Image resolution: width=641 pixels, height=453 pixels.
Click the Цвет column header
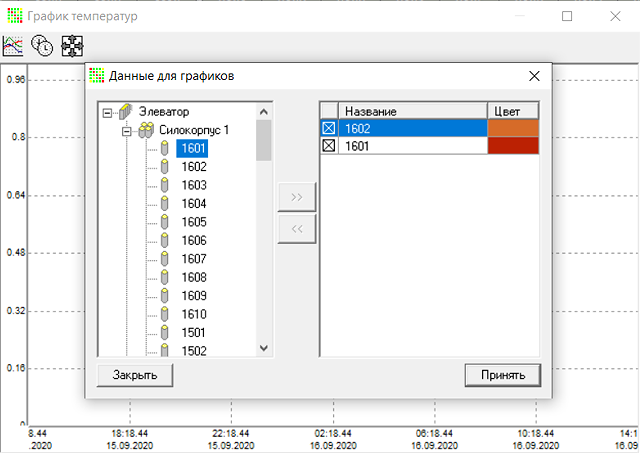(513, 111)
